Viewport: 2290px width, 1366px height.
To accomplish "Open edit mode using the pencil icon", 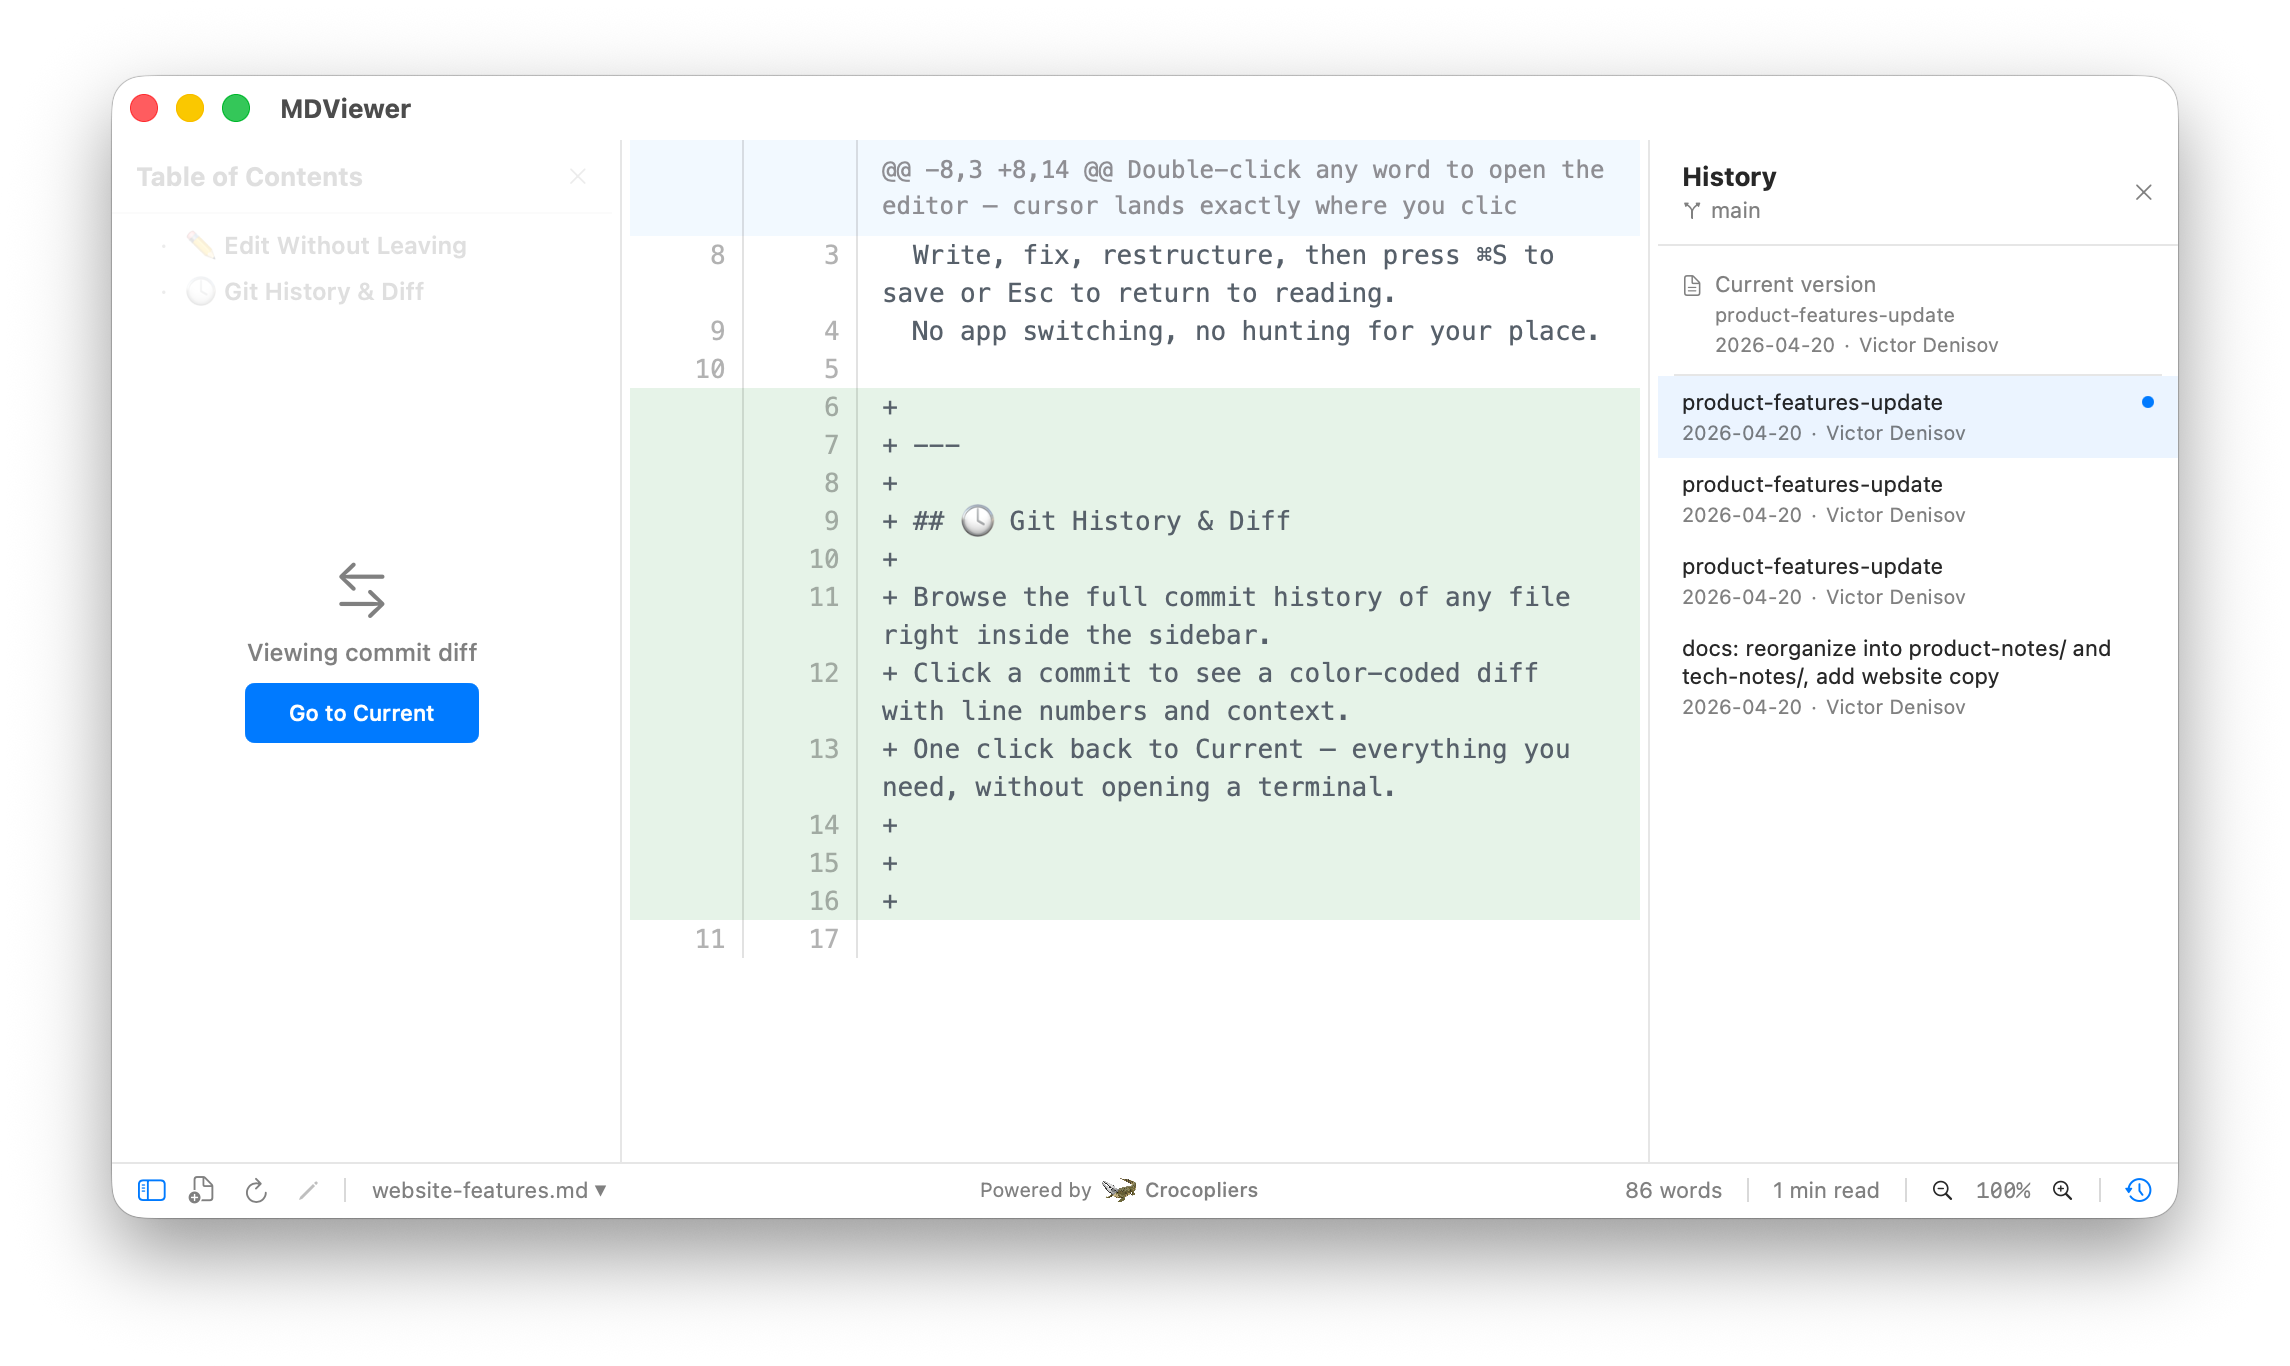I will (x=308, y=1190).
